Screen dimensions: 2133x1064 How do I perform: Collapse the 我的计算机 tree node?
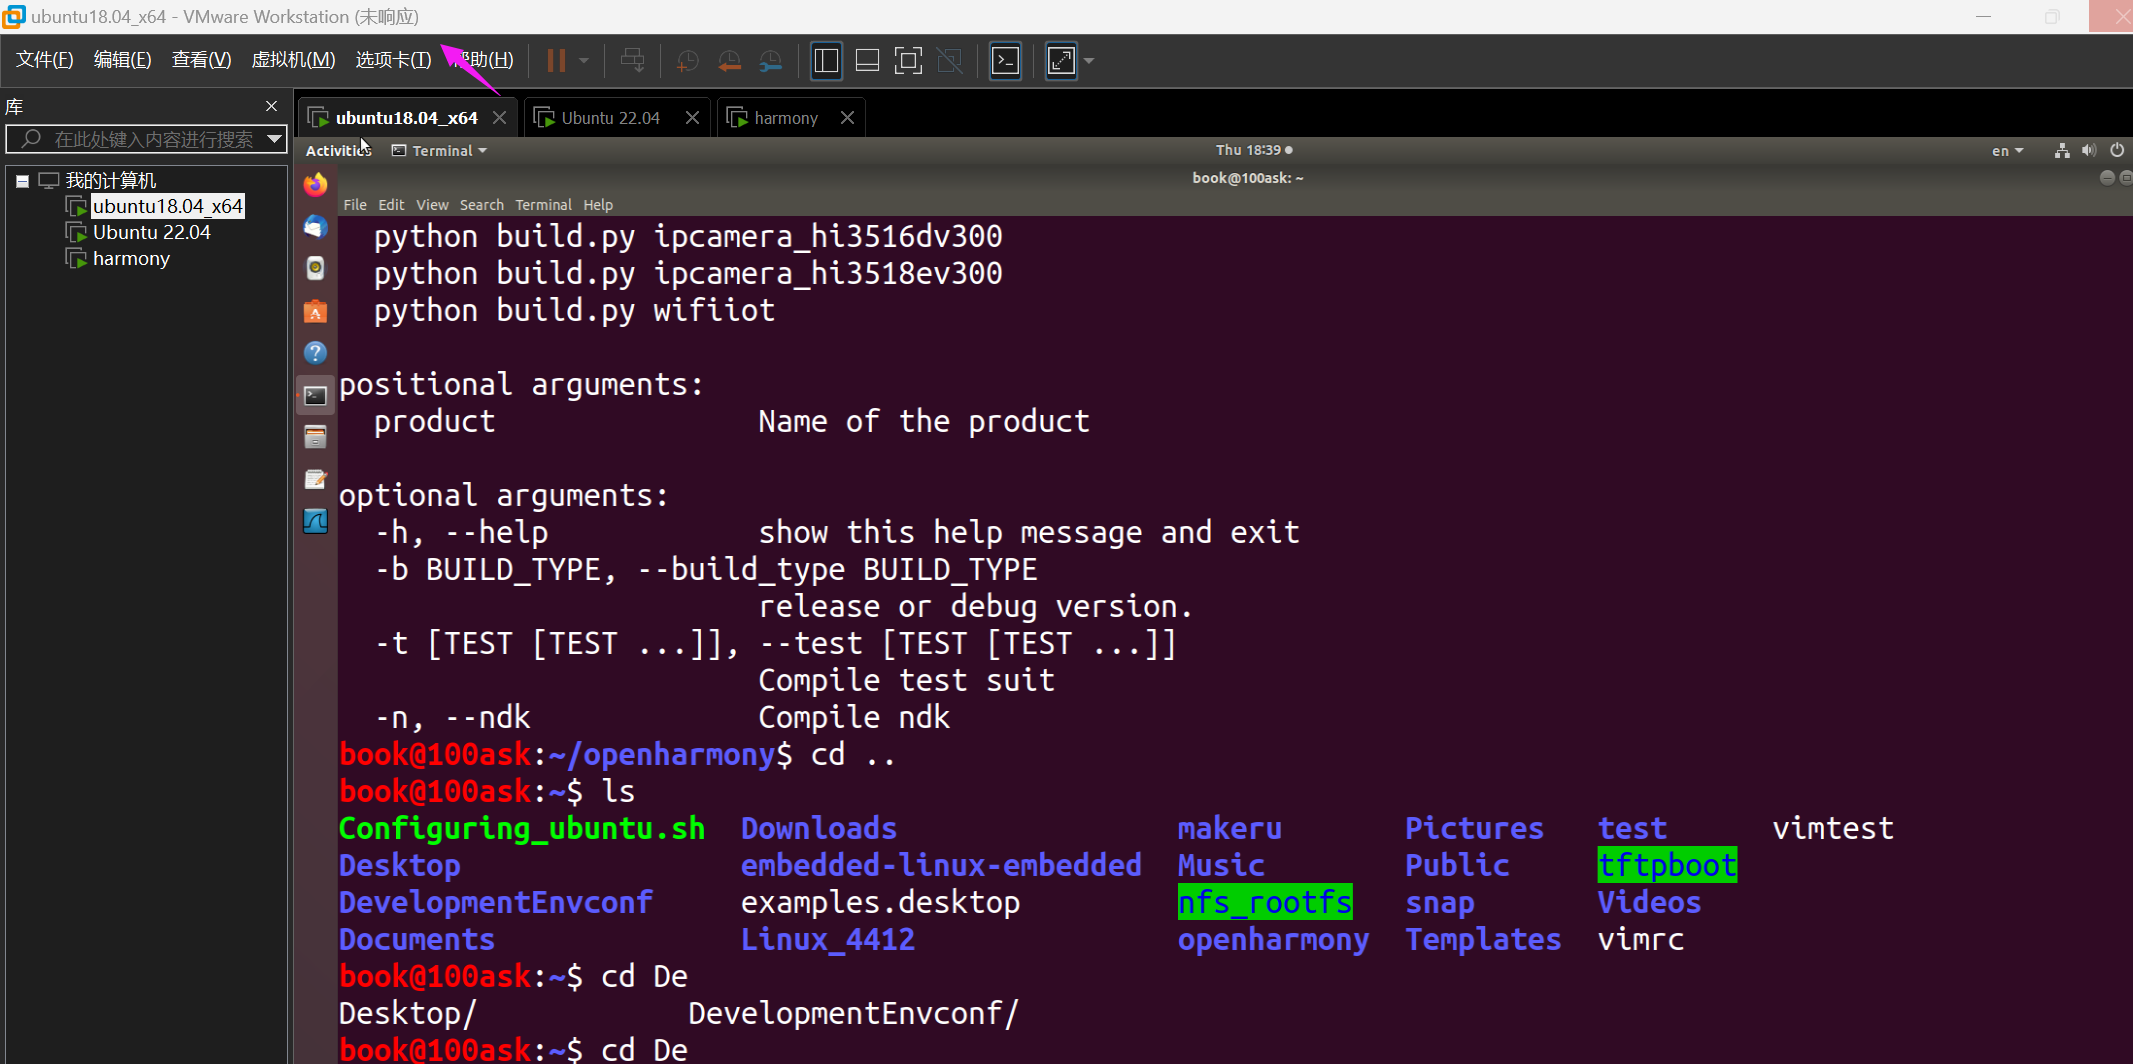(22, 181)
